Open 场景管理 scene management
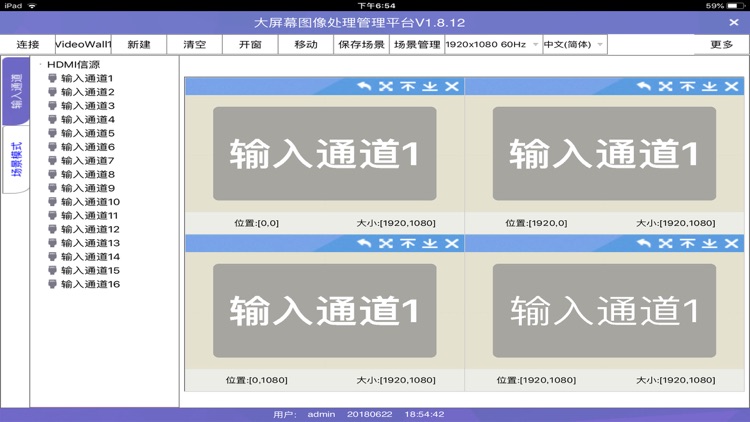The image size is (750, 422). click(x=417, y=44)
